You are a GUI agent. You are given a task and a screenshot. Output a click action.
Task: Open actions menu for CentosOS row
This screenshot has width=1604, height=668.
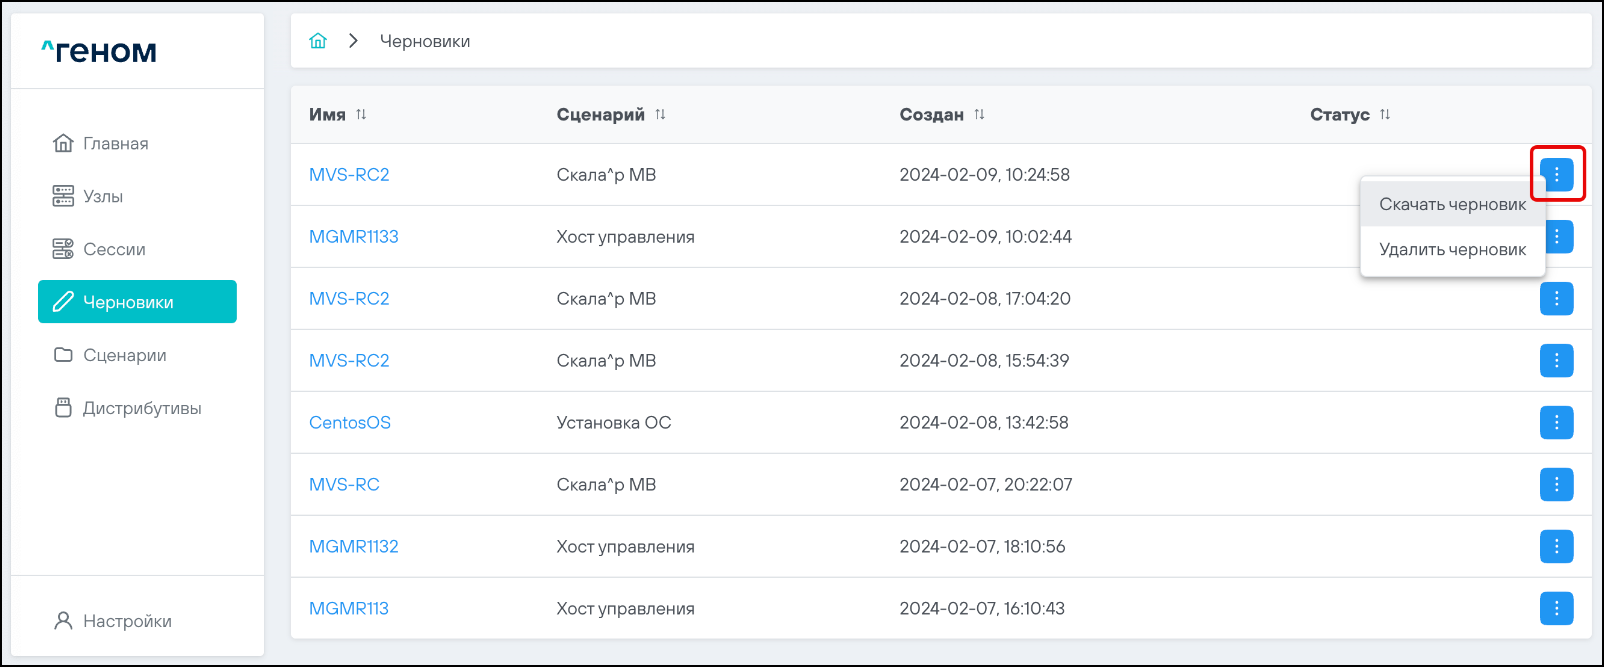pos(1556,423)
